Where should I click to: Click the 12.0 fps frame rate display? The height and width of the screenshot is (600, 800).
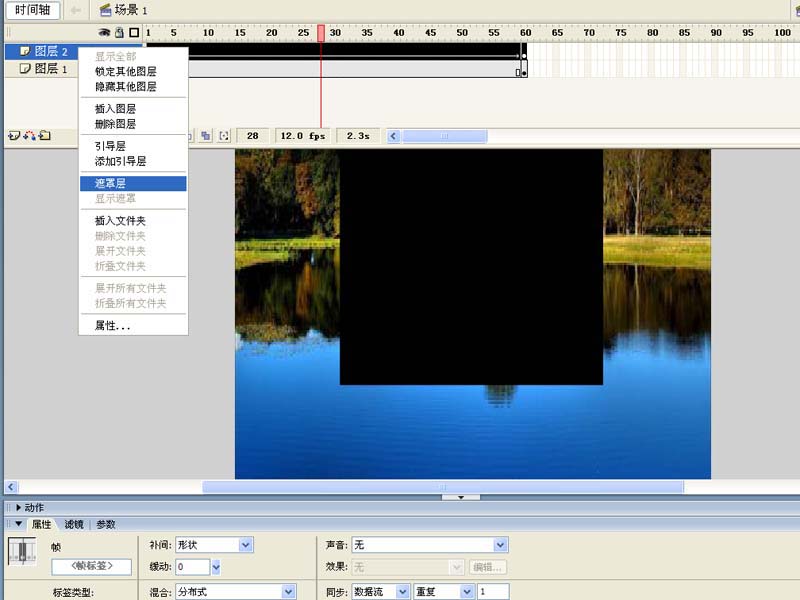[x=303, y=136]
